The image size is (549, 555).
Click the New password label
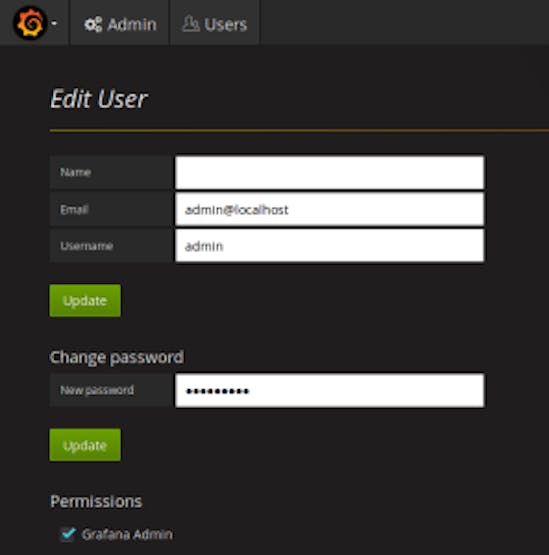click(97, 390)
